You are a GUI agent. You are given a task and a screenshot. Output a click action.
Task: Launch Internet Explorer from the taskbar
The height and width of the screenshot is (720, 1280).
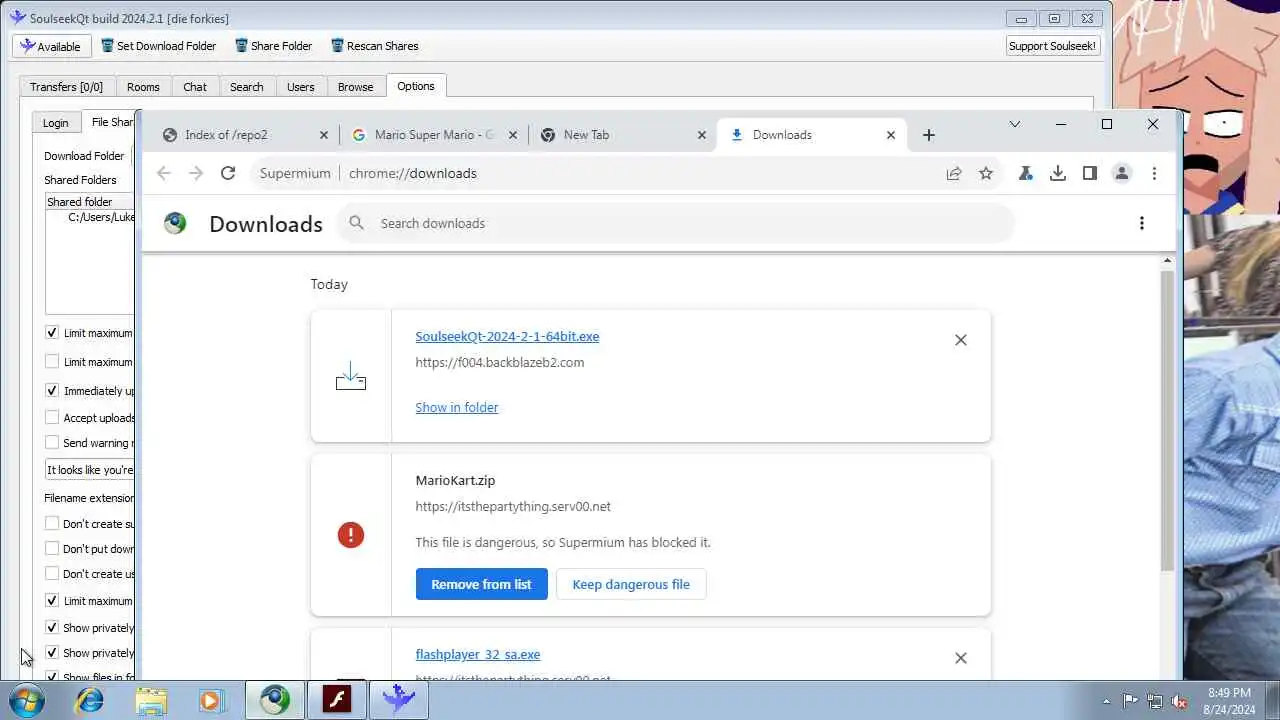coord(90,700)
